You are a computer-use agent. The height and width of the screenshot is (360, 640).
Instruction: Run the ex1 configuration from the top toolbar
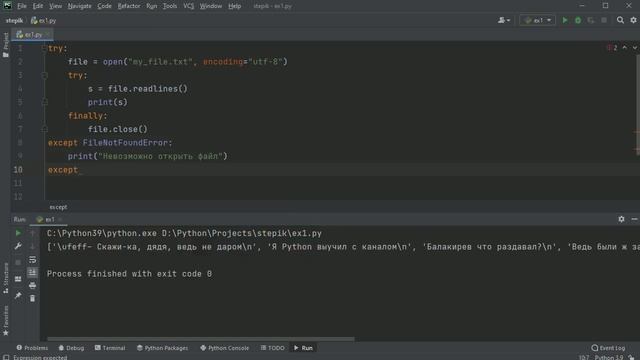[565, 20]
